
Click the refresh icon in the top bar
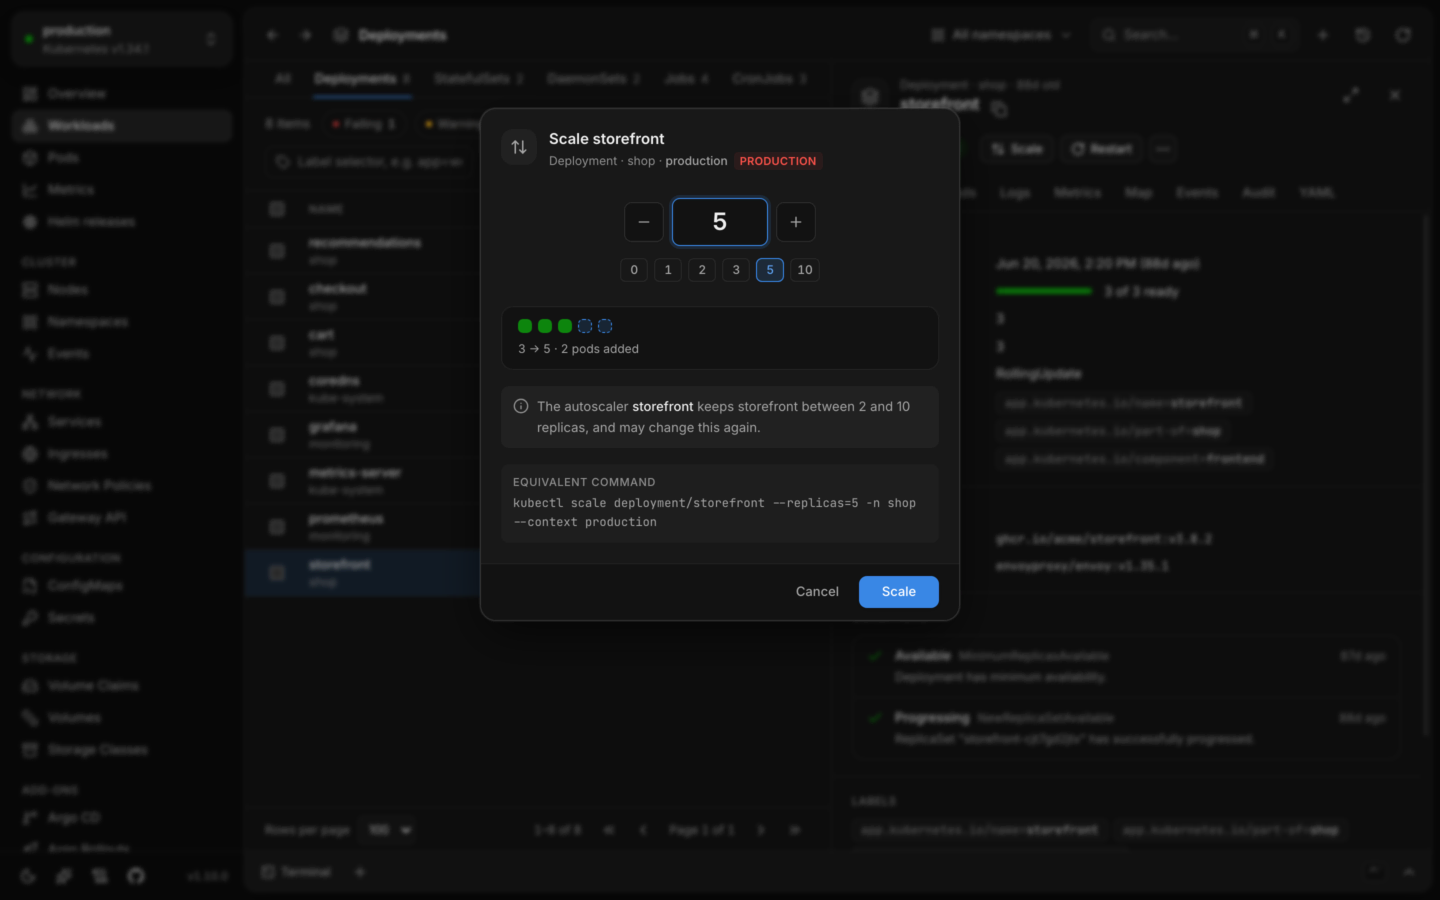[1403, 35]
